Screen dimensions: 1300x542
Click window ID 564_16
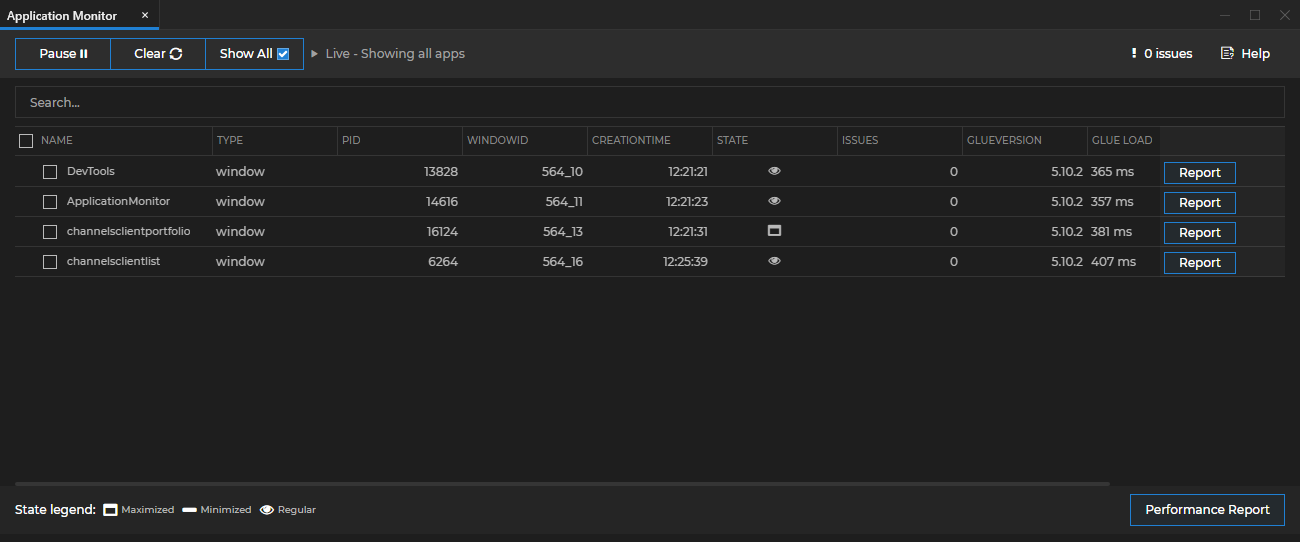pos(563,262)
